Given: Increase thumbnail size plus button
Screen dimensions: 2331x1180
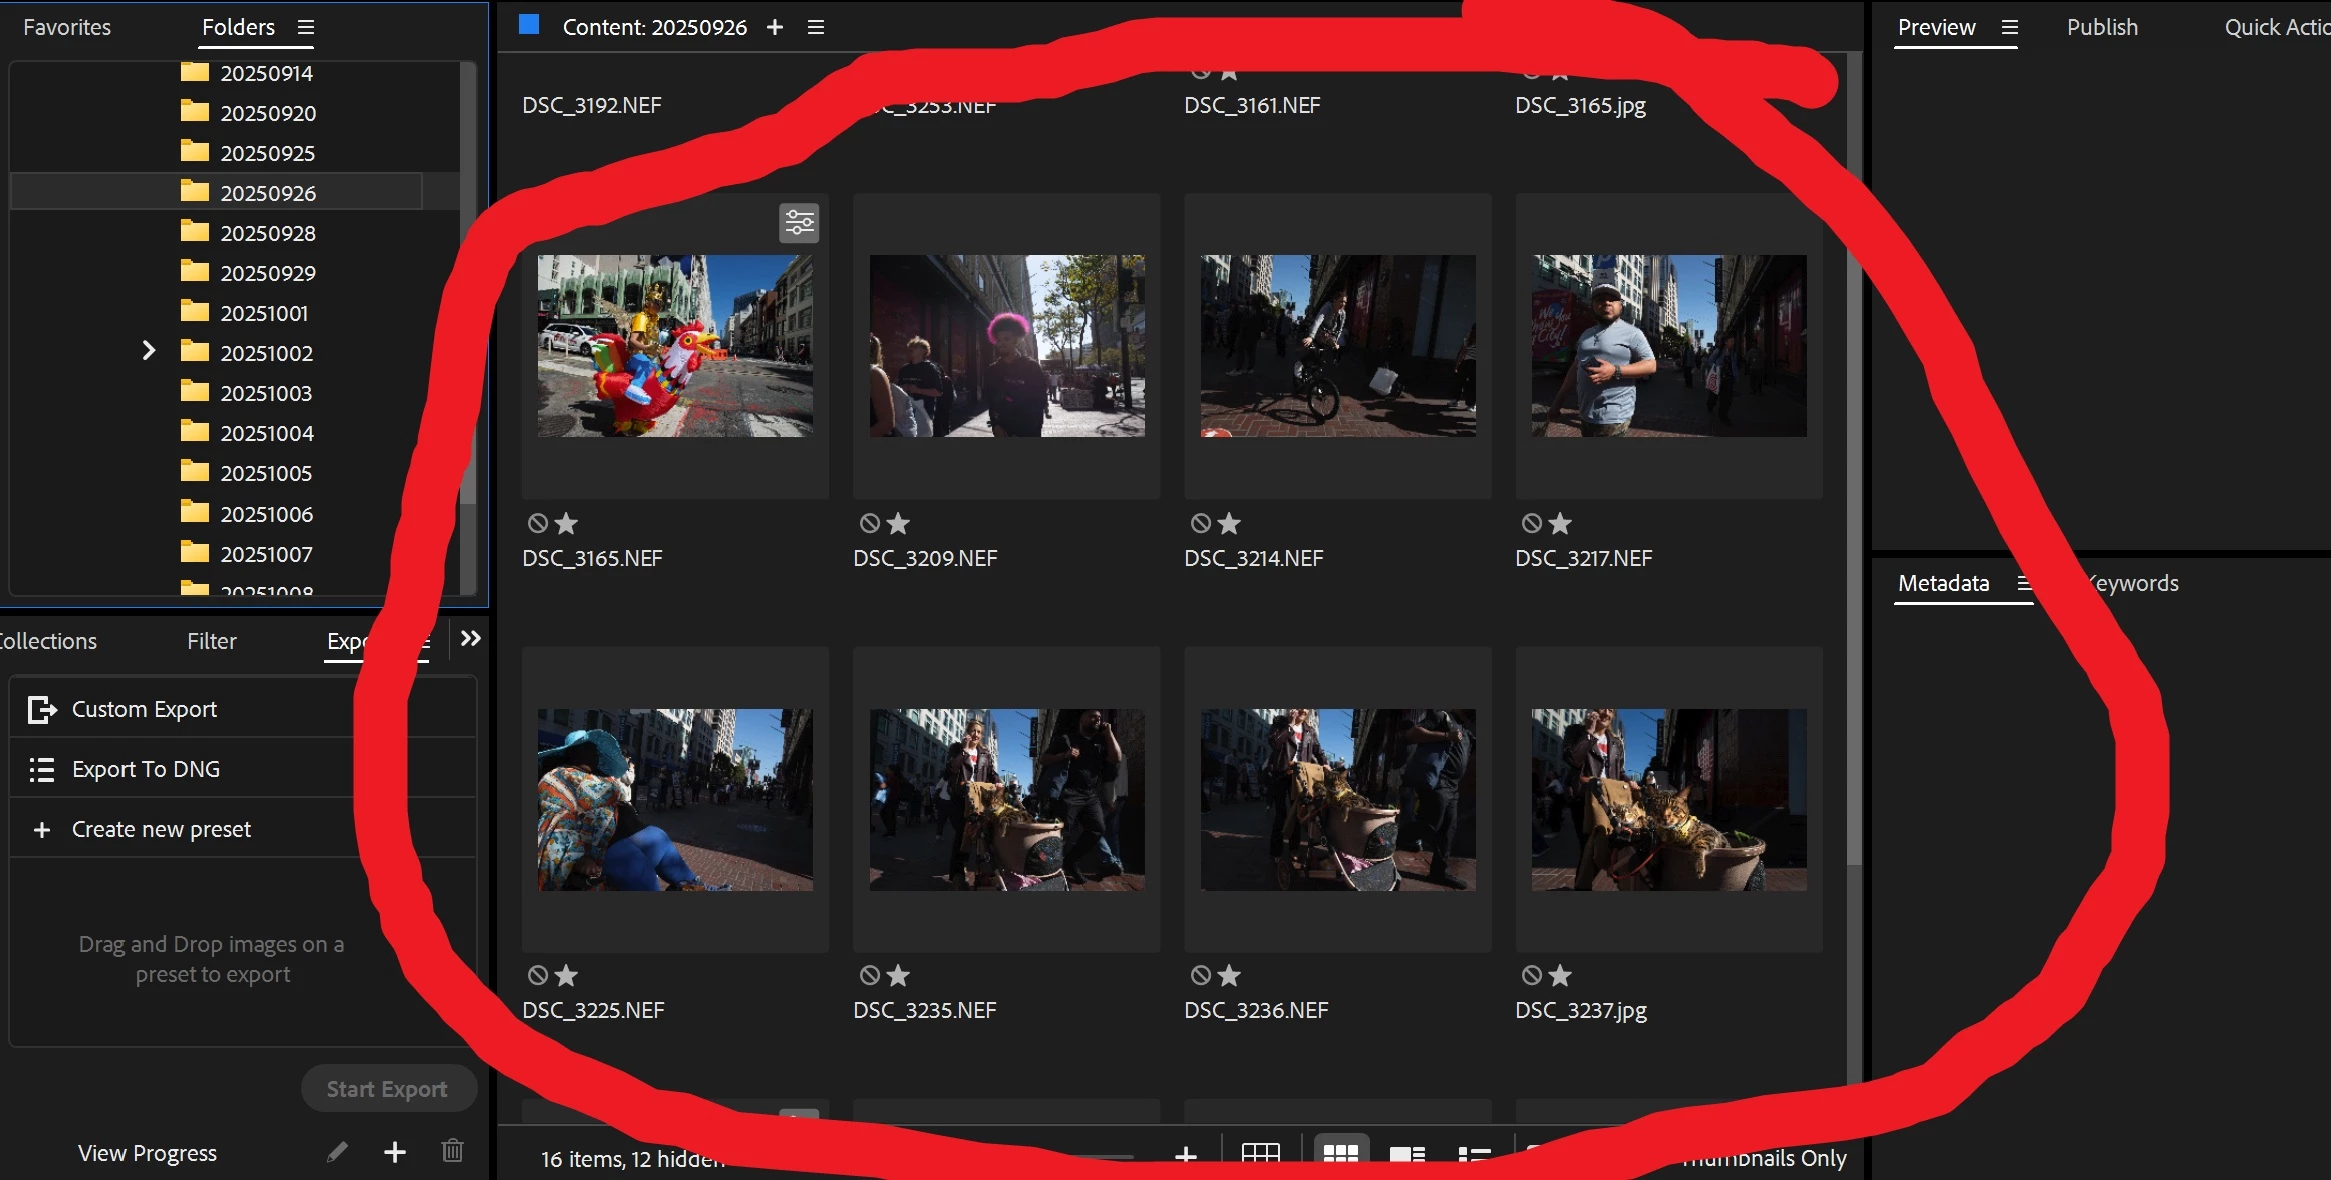Looking at the screenshot, I should (x=1186, y=1155).
